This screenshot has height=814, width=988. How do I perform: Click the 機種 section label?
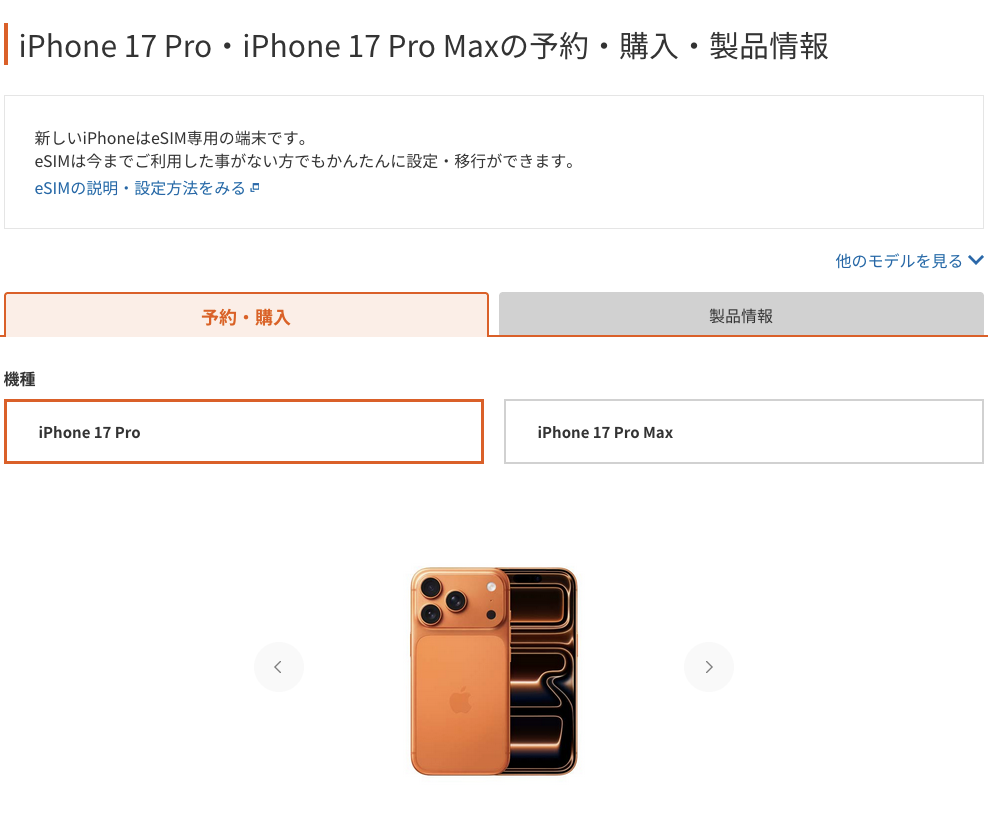[x=20, y=379]
